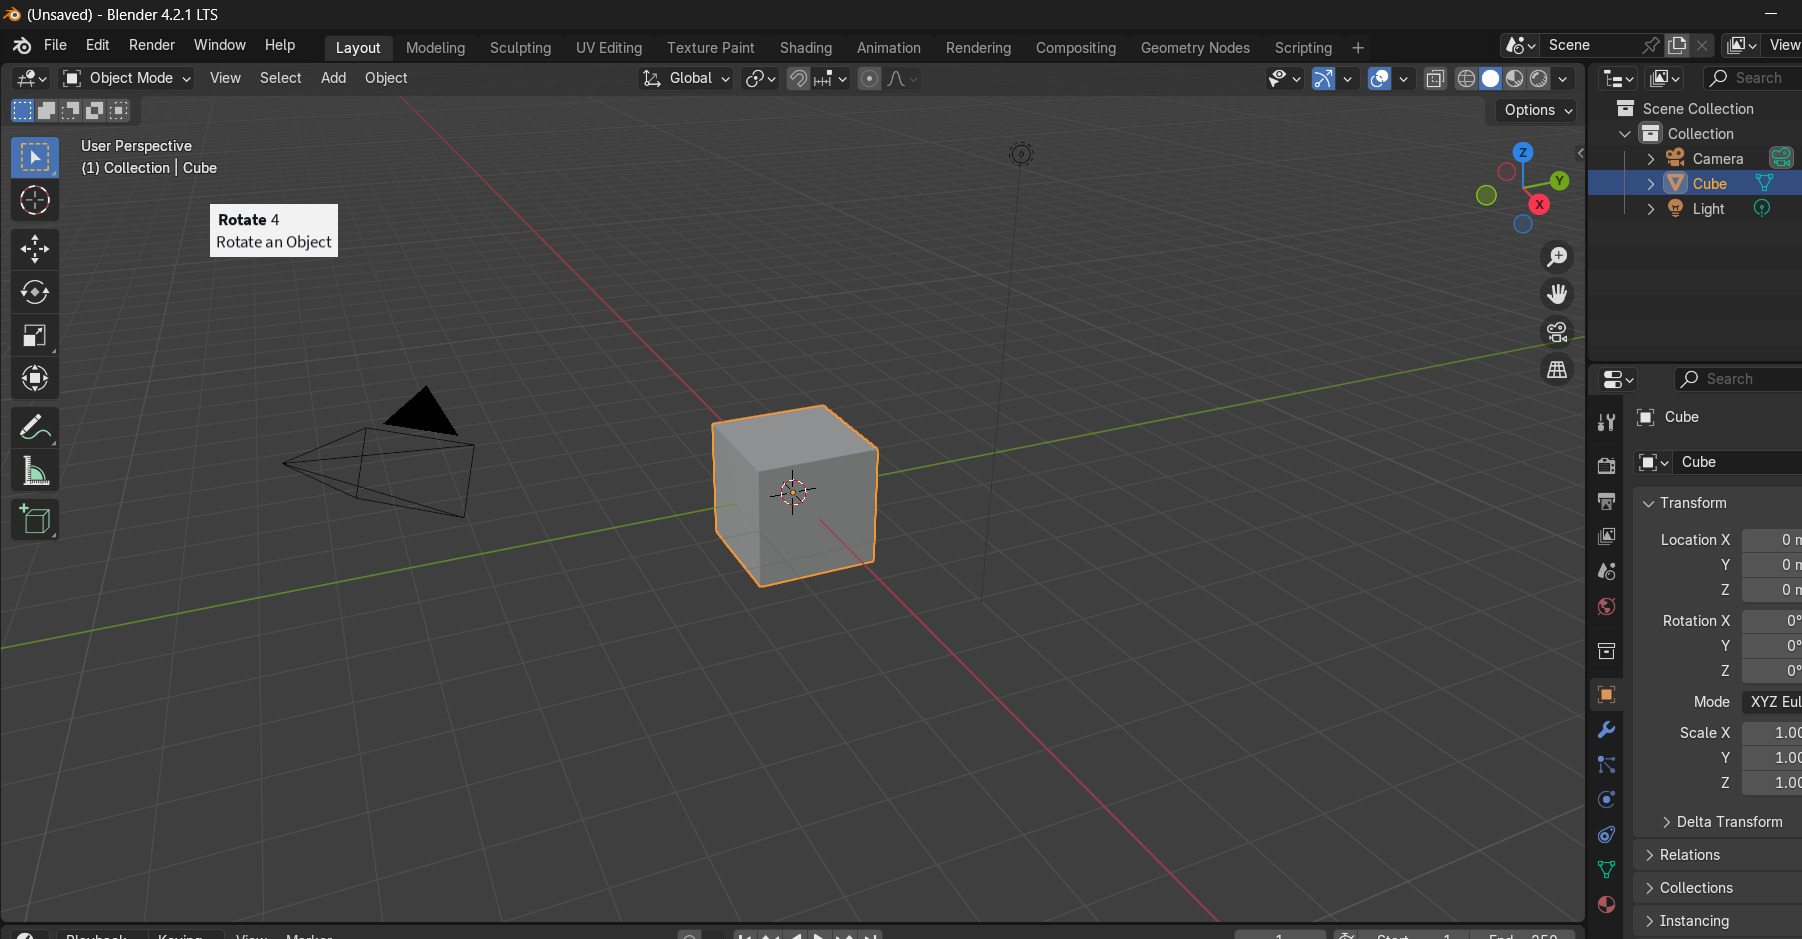The width and height of the screenshot is (1802, 939).
Task: Open the Modifier Properties wrench tab
Action: 1606,730
